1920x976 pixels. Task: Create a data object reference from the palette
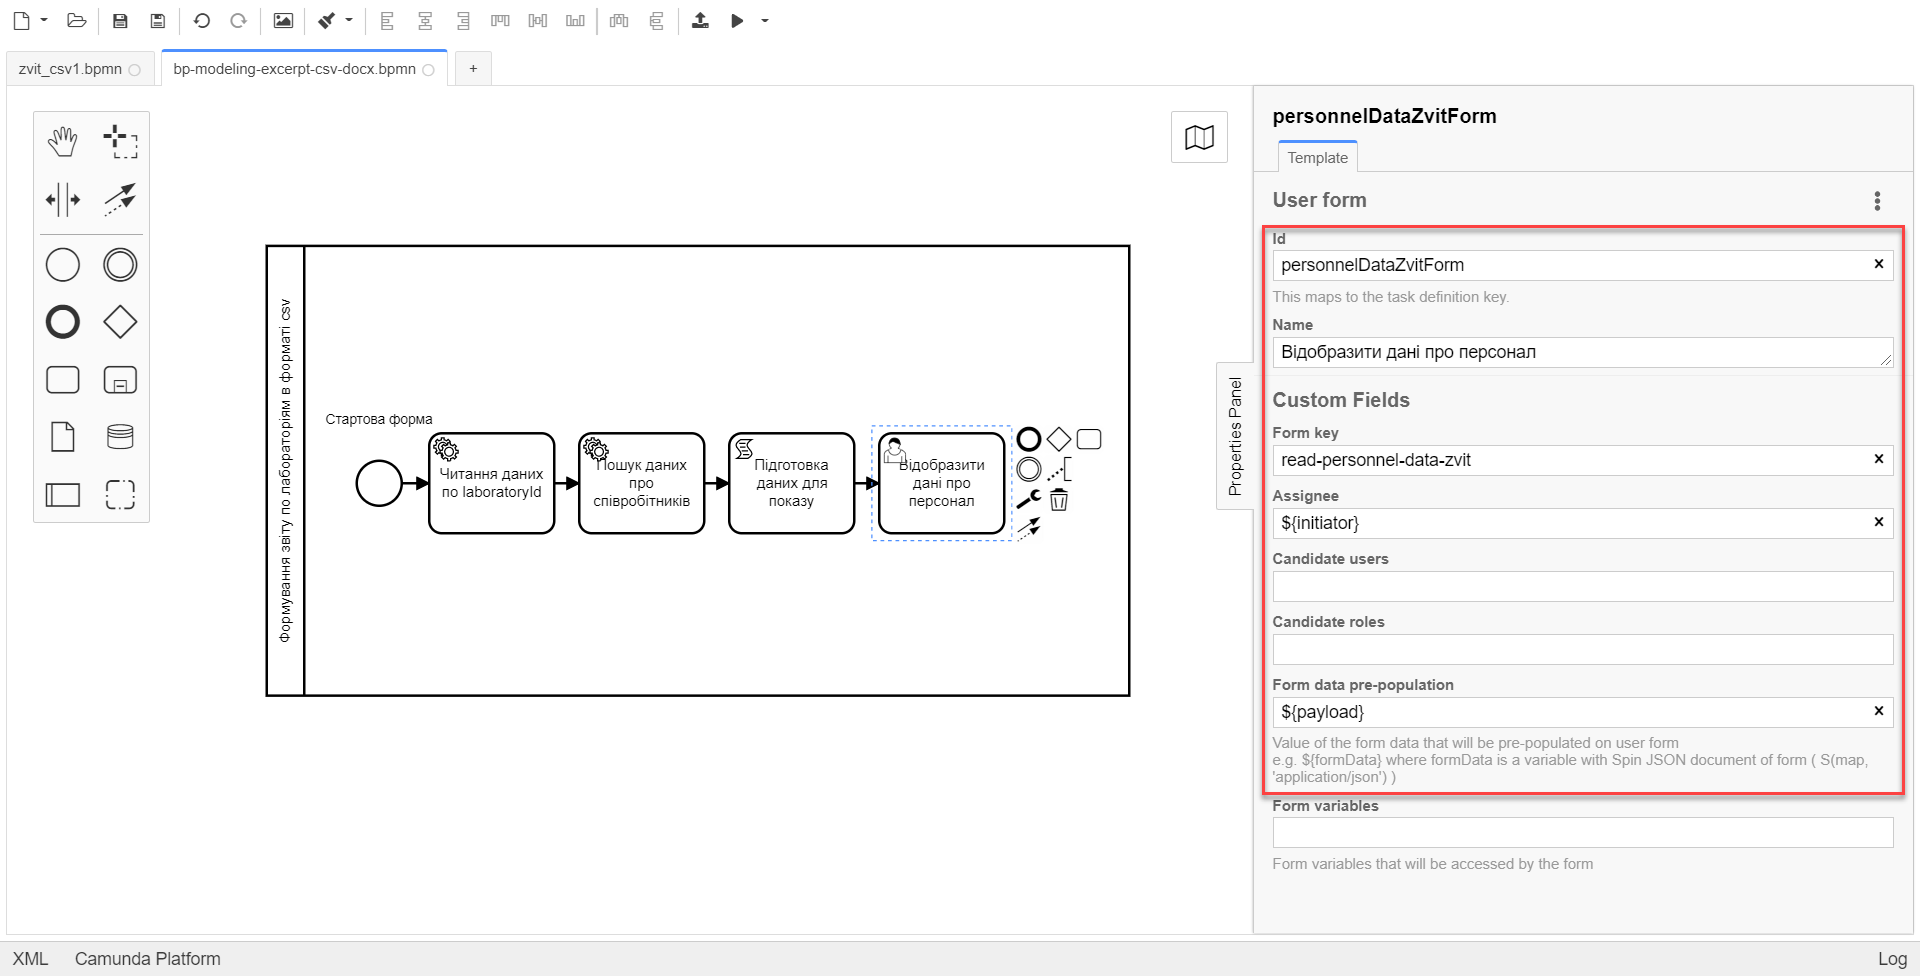click(x=62, y=437)
